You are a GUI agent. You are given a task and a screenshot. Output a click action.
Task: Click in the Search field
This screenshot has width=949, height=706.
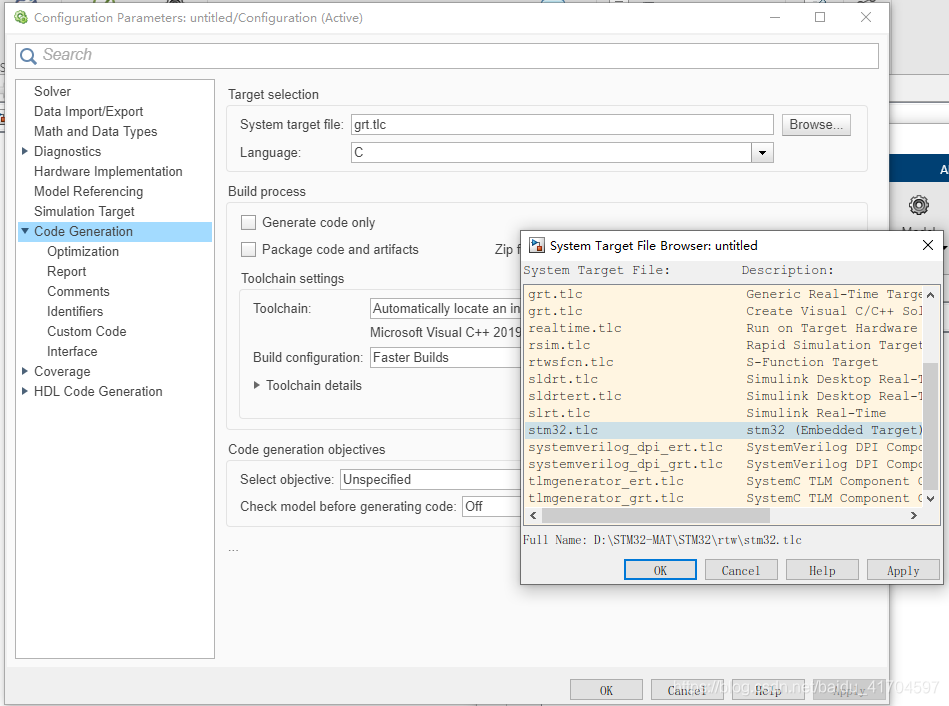pos(447,55)
